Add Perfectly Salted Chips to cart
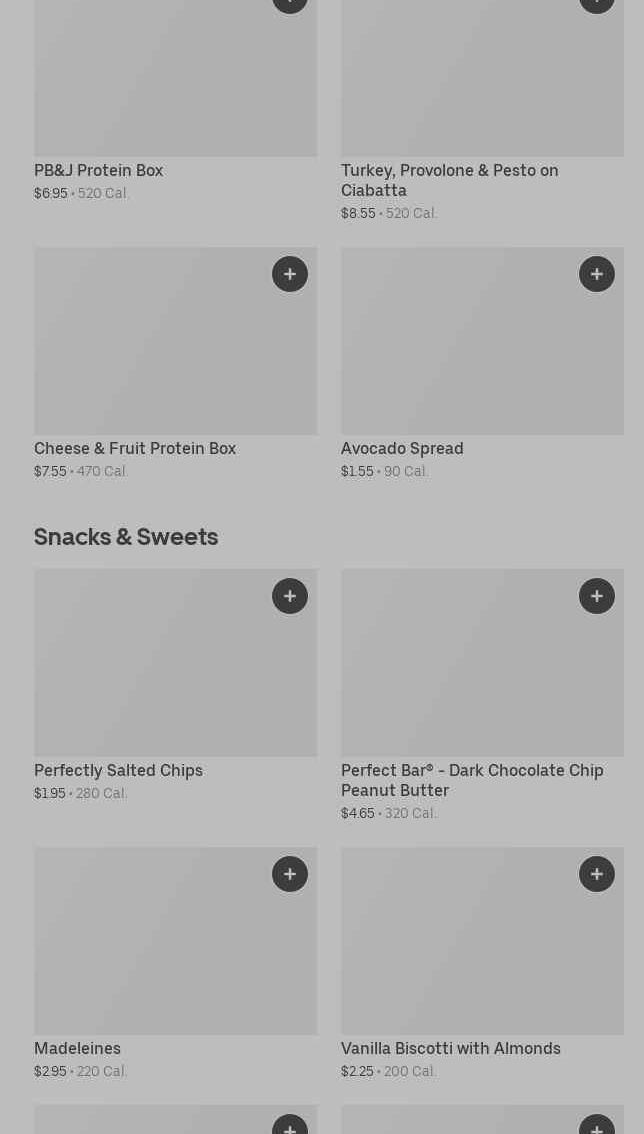This screenshot has width=644, height=1134. tap(290, 596)
